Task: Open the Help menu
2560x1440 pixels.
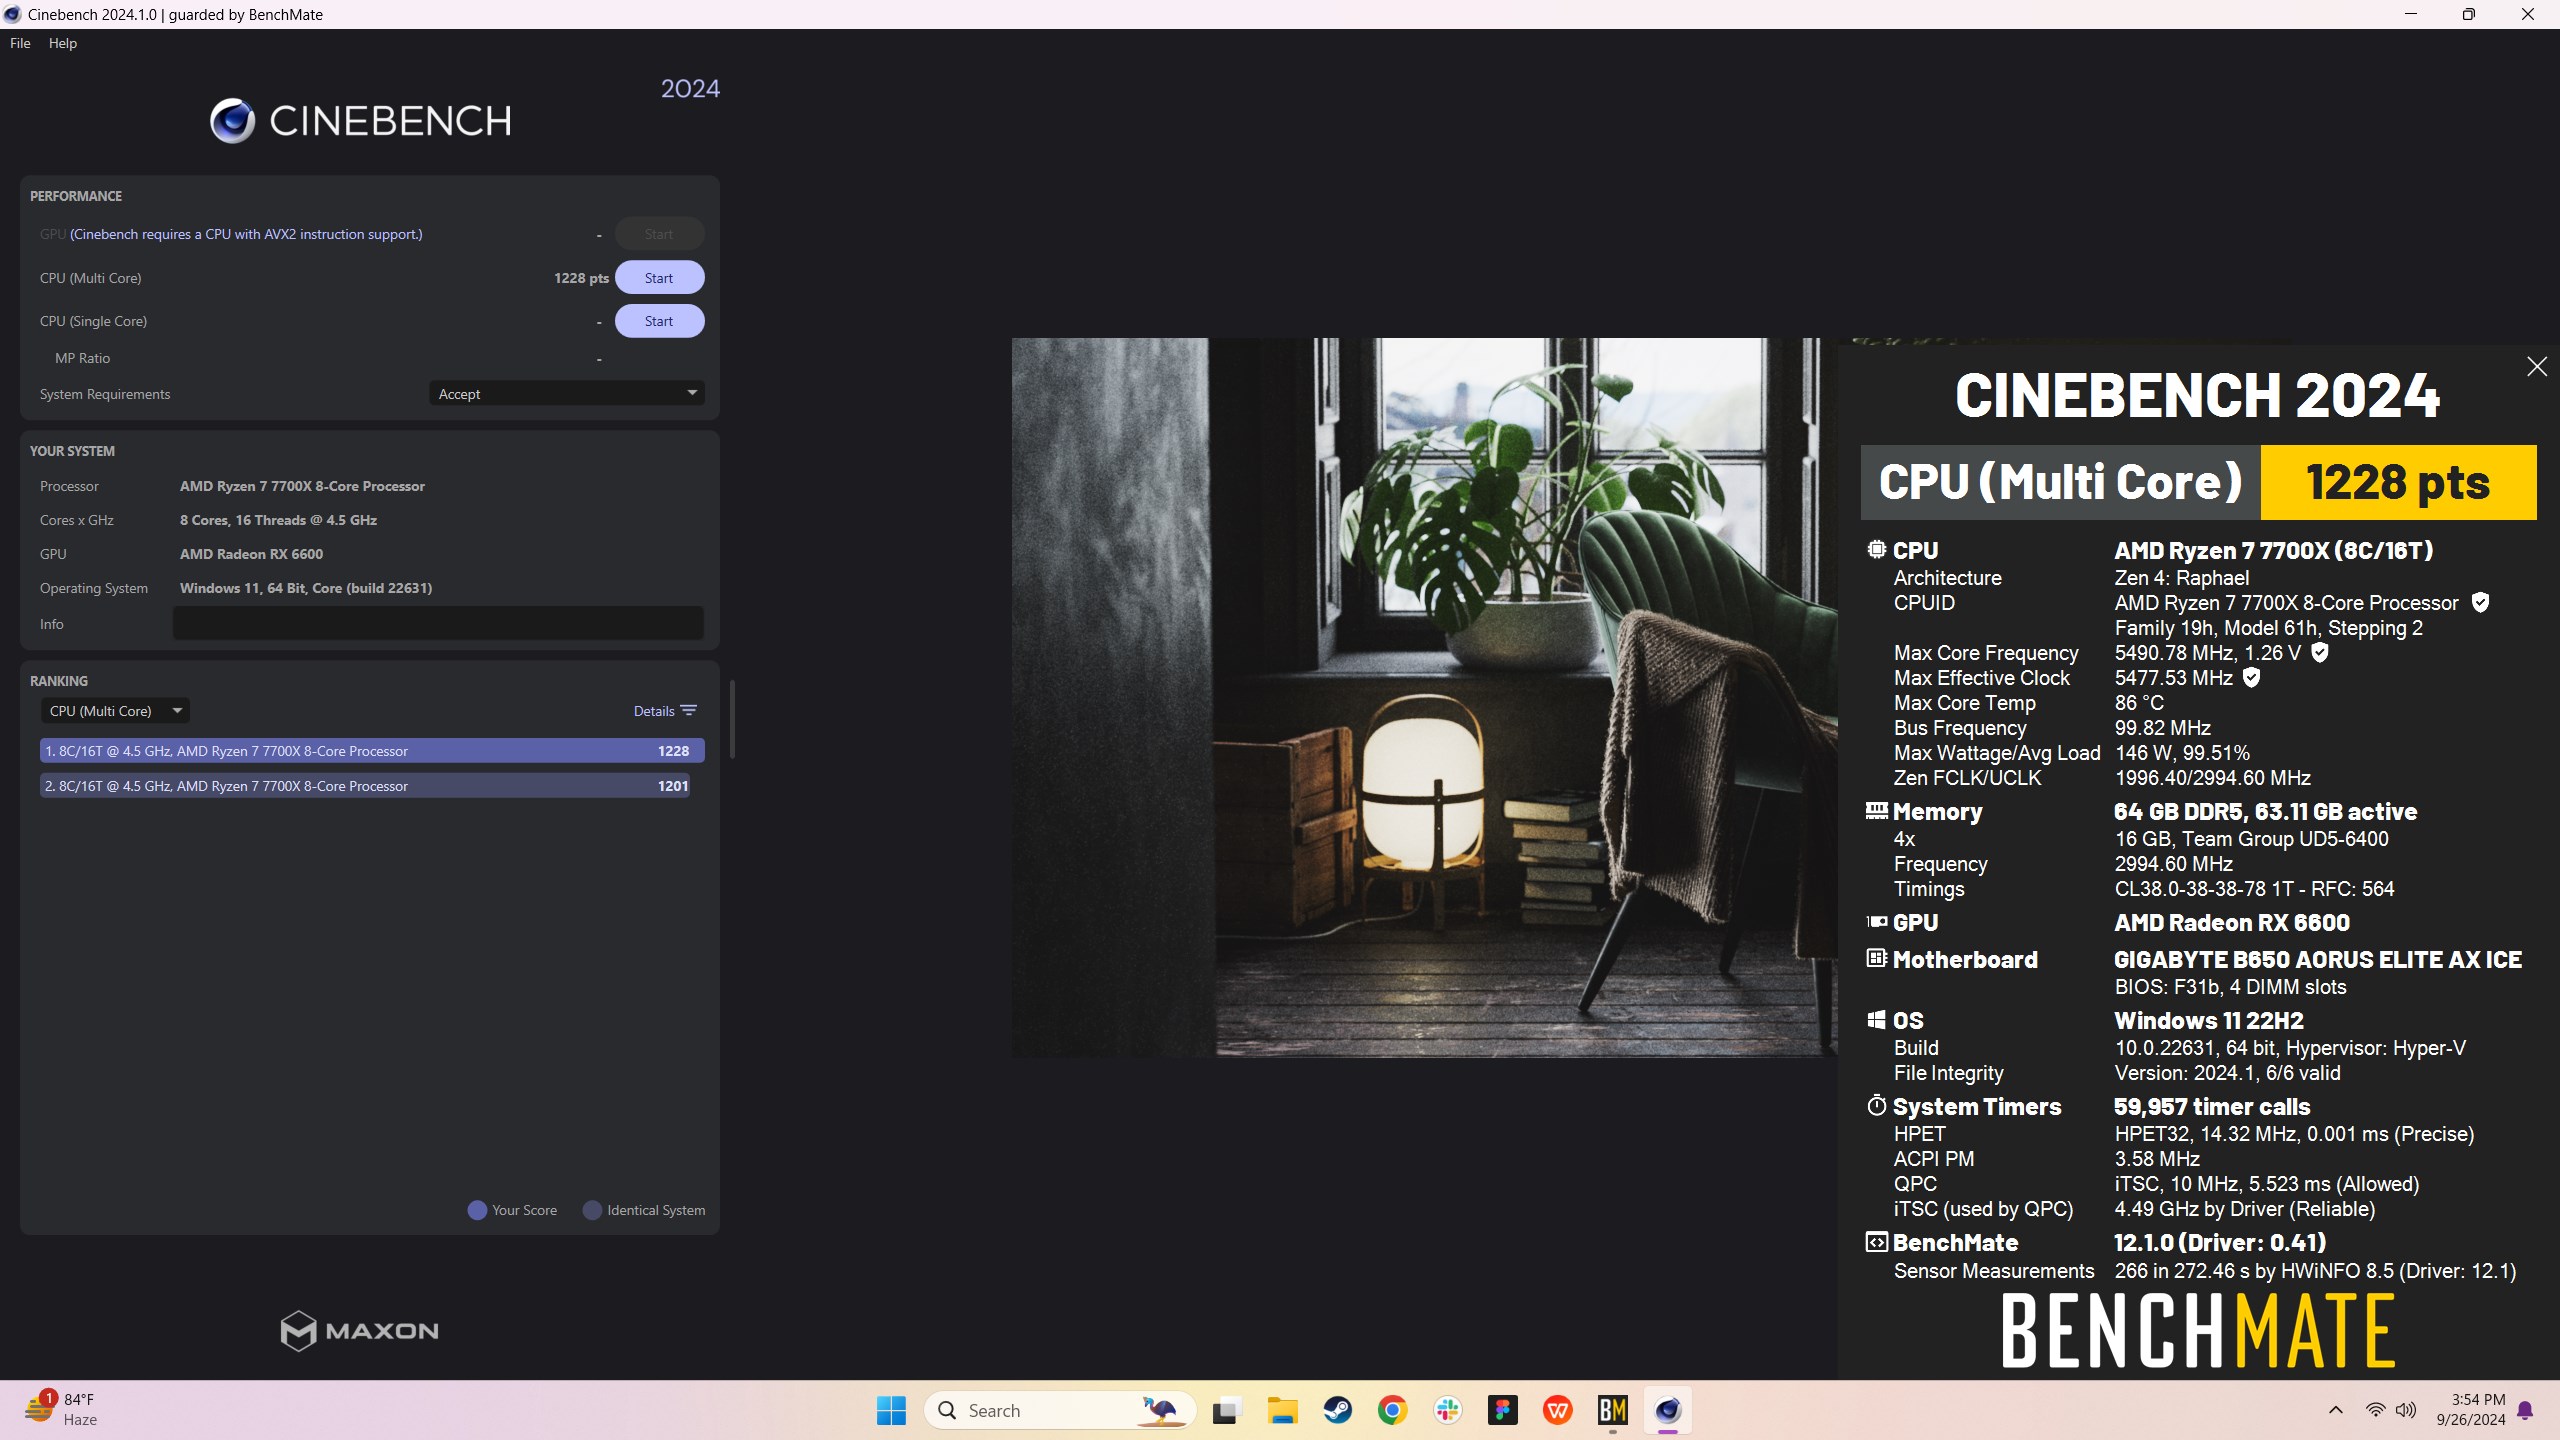Action: point(62,43)
